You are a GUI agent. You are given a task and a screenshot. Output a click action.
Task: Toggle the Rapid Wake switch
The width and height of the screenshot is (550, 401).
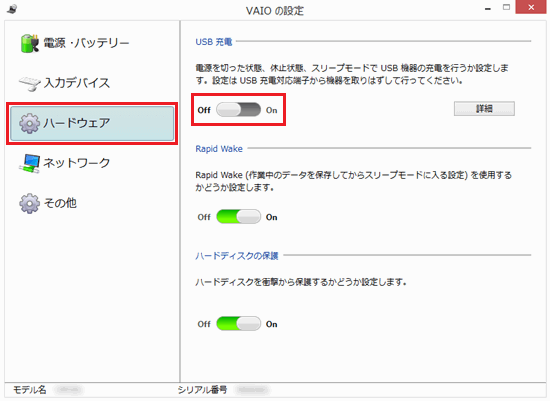[x=238, y=217]
